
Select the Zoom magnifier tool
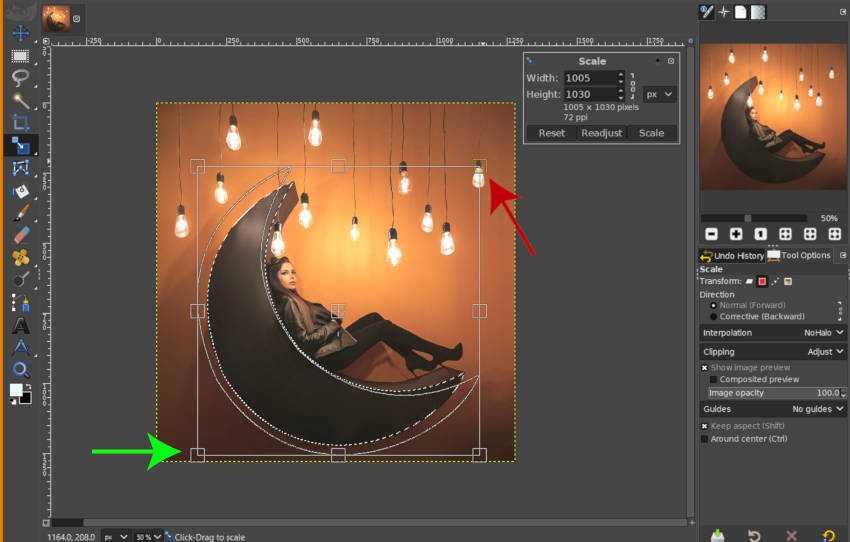click(20, 370)
